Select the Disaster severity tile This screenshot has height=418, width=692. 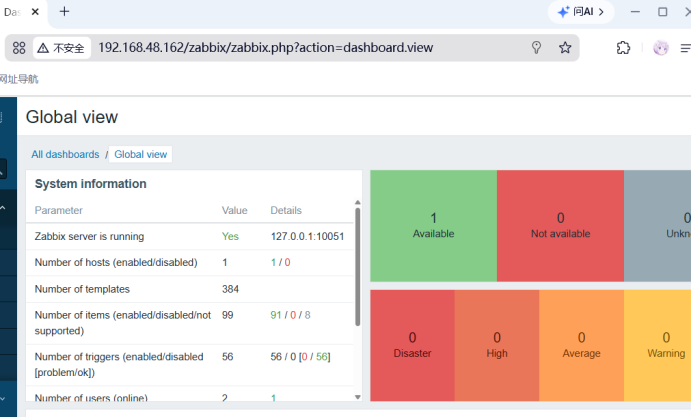coord(412,346)
